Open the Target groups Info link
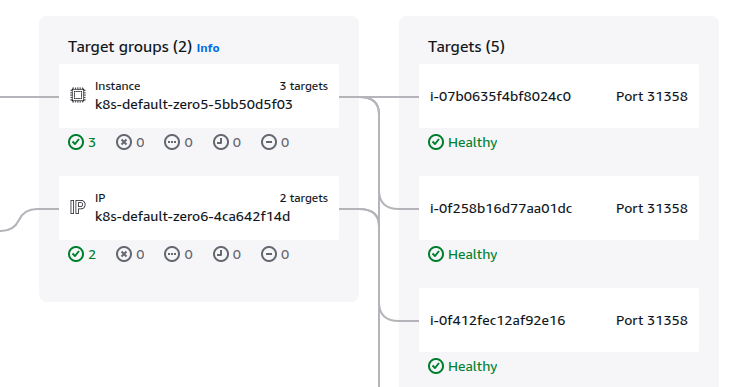Screen dimensions: 741x387 (x=208, y=48)
